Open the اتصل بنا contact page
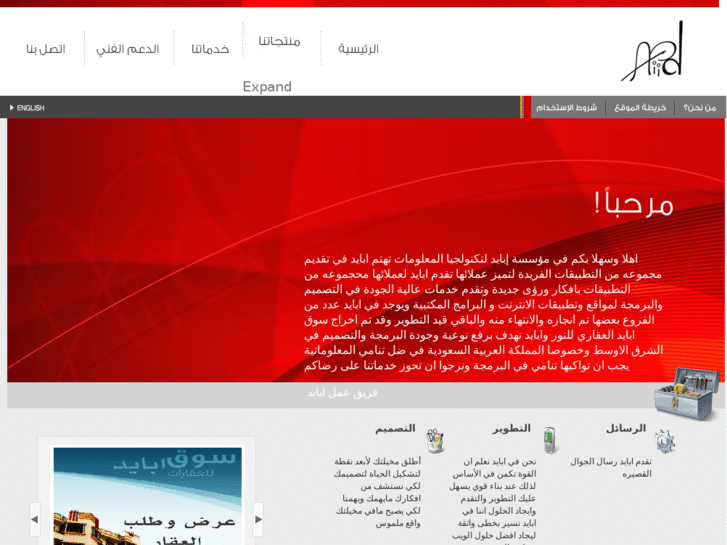The image size is (727, 545). point(46,49)
